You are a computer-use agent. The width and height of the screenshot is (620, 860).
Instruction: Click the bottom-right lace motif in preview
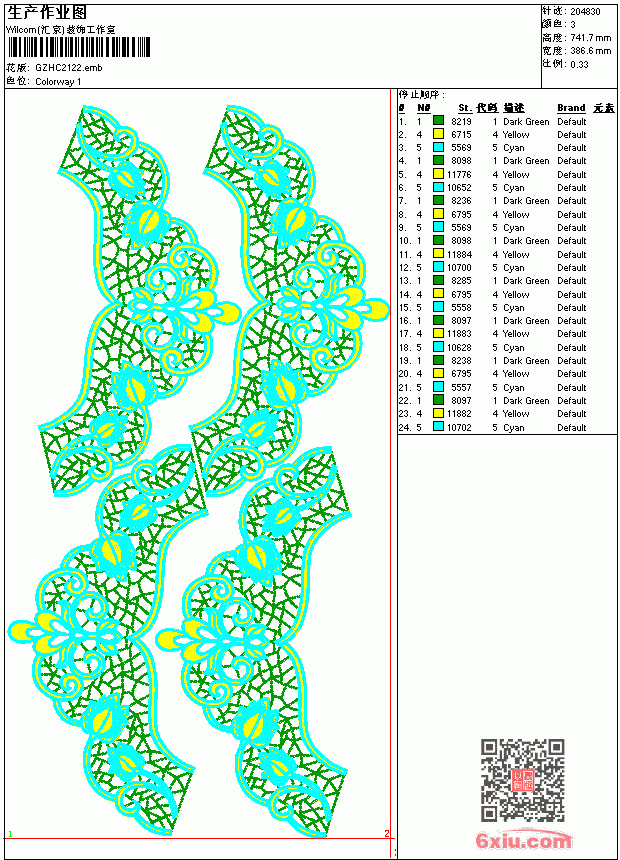tap(255, 642)
